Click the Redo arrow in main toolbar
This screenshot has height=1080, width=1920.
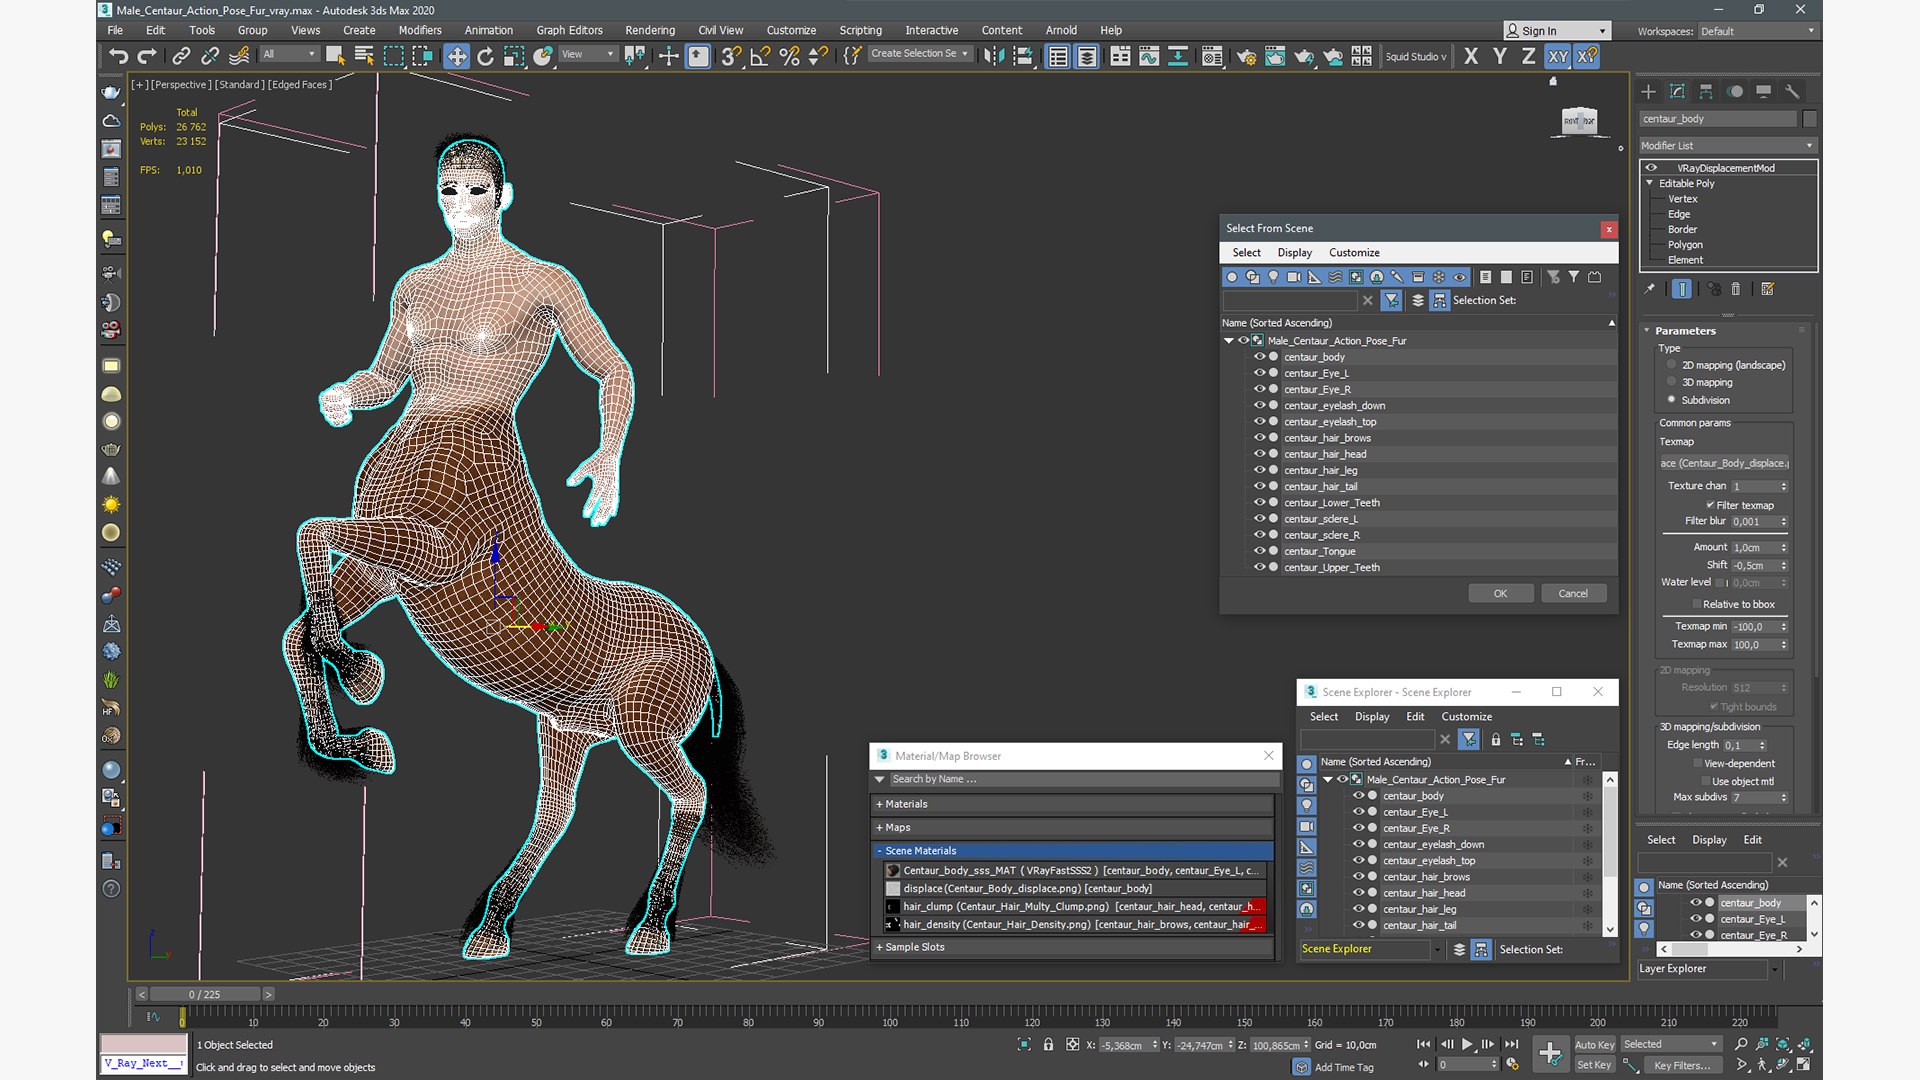click(147, 56)
